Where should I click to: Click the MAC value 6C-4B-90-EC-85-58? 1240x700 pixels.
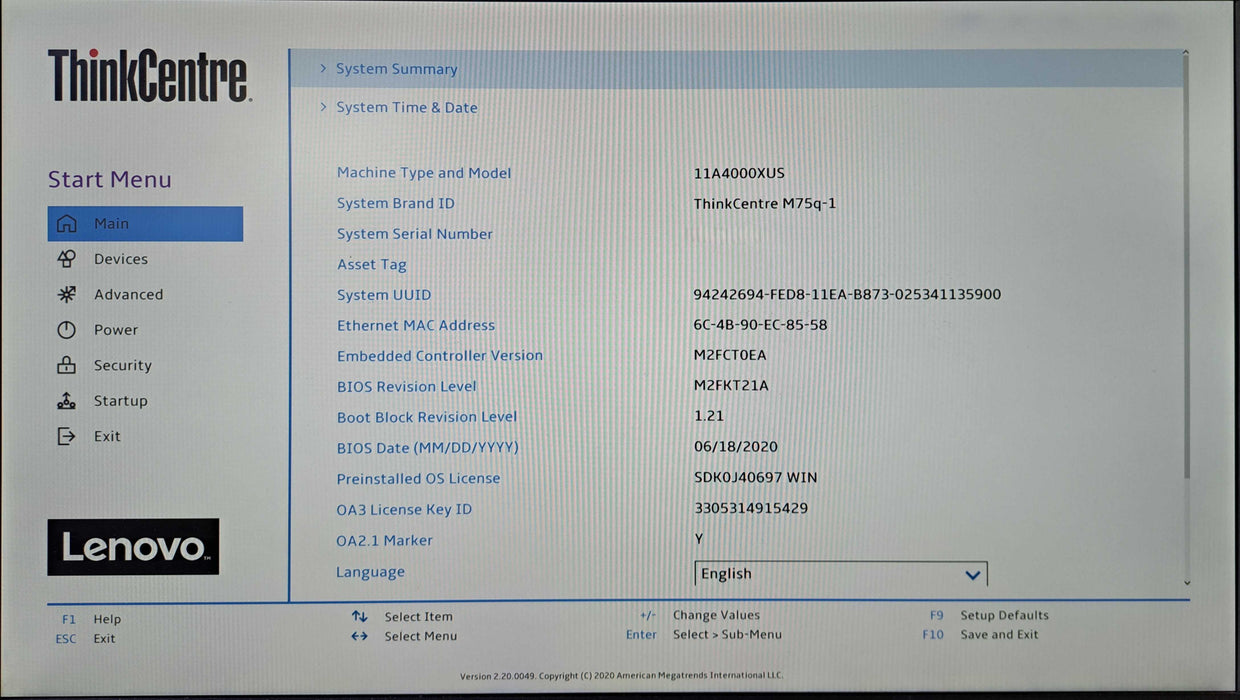(x=760, y=325)
